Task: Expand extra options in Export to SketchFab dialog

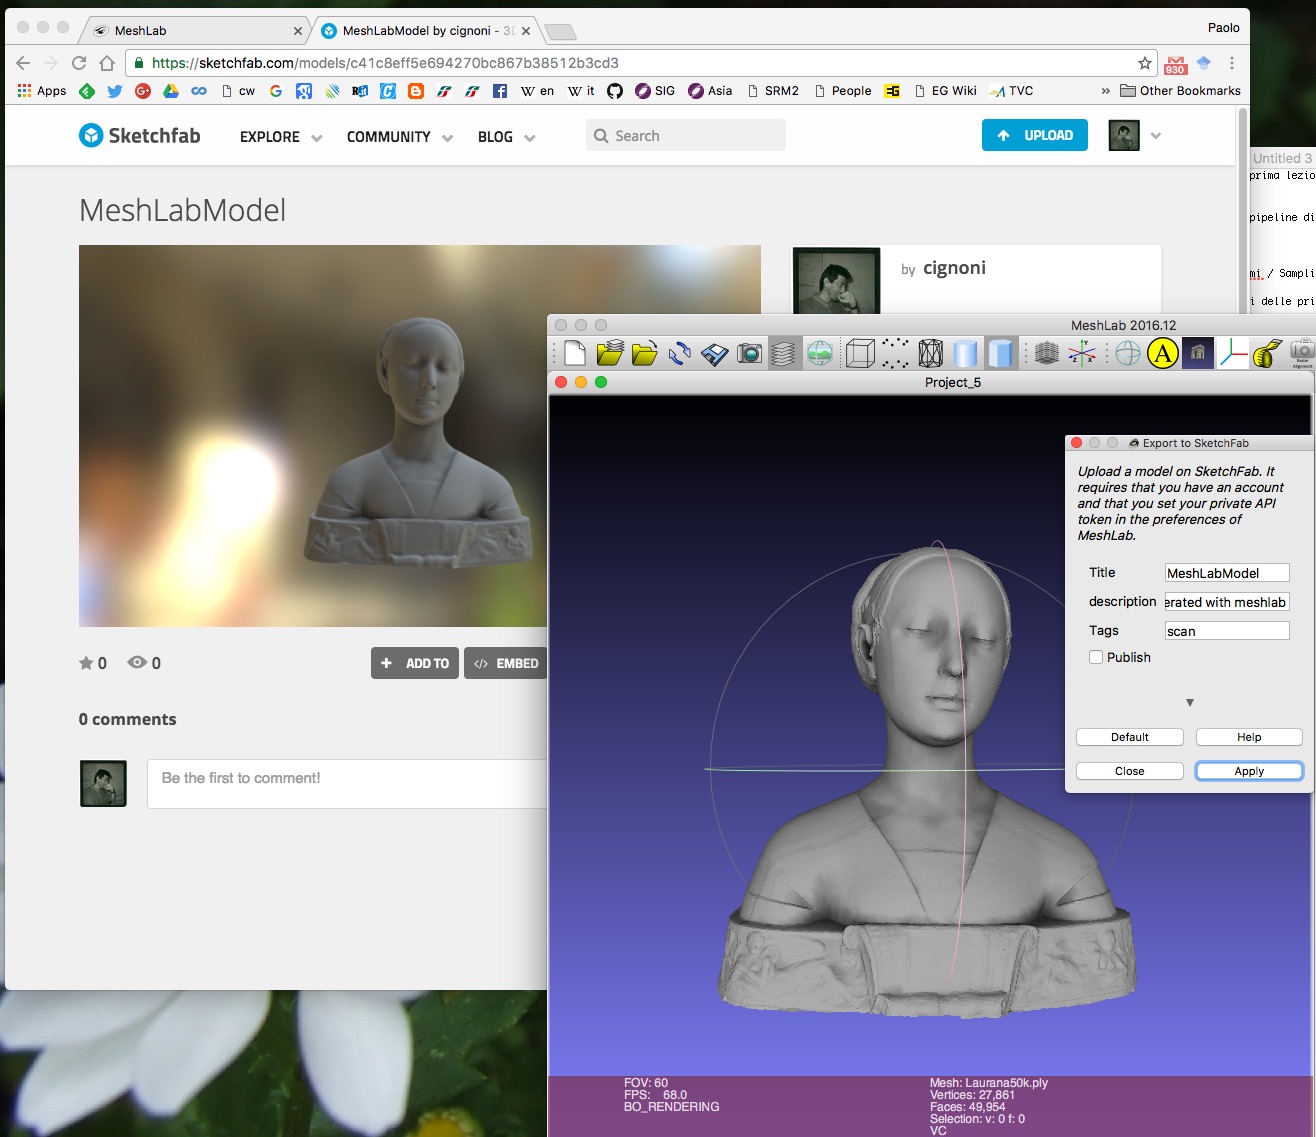Action: coord(1189,703)
